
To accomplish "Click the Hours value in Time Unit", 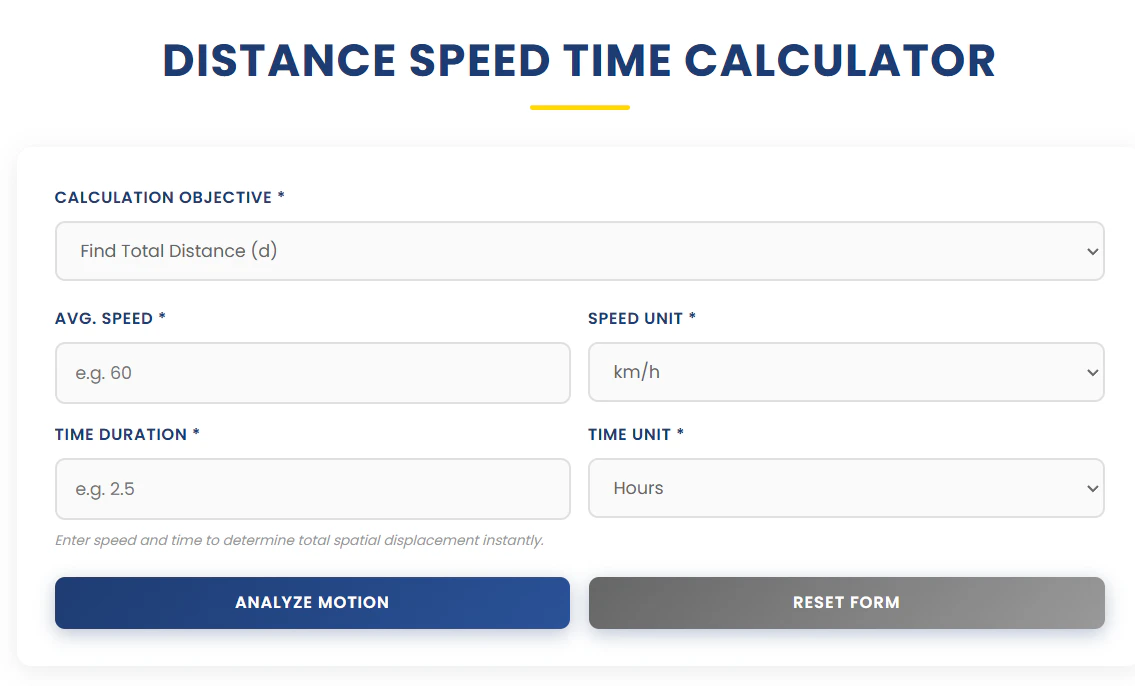I will coord(639,488).
